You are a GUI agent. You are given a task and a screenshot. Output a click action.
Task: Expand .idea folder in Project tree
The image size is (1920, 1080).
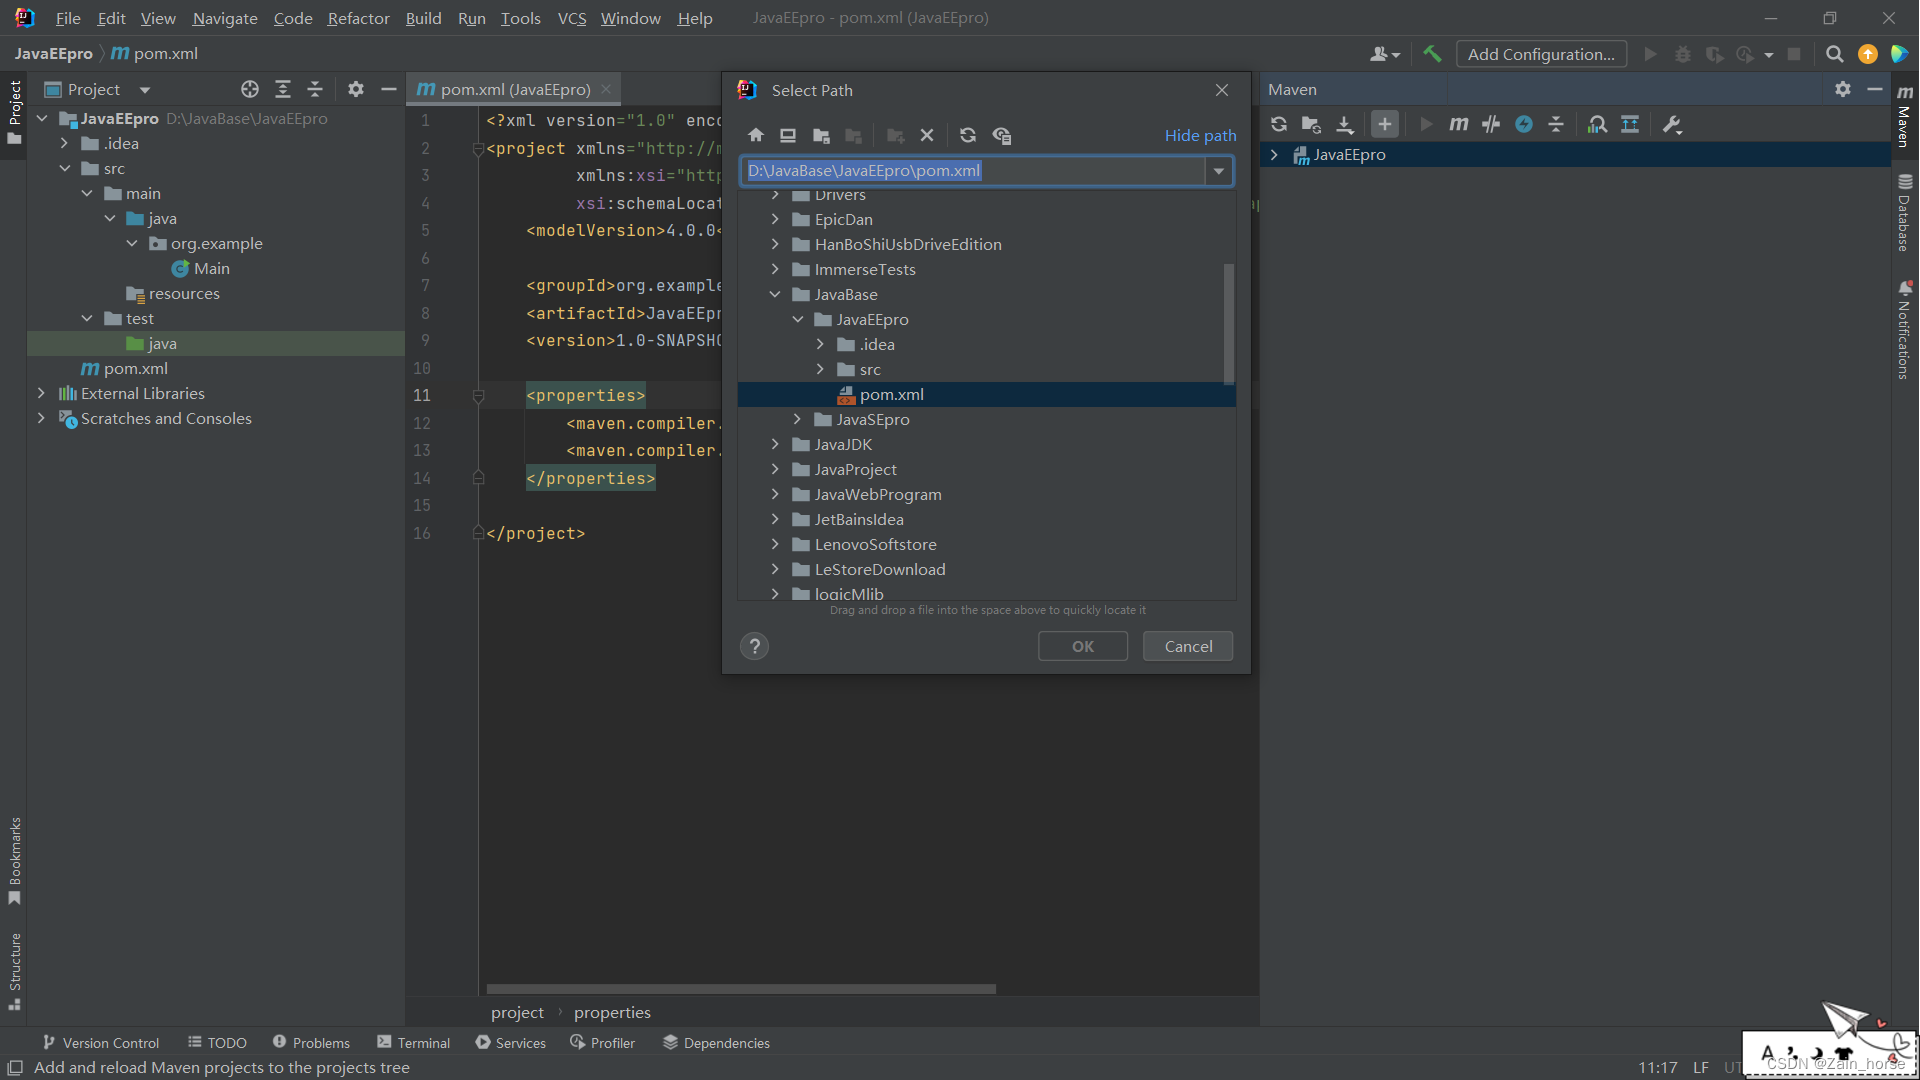coord(64,143)
